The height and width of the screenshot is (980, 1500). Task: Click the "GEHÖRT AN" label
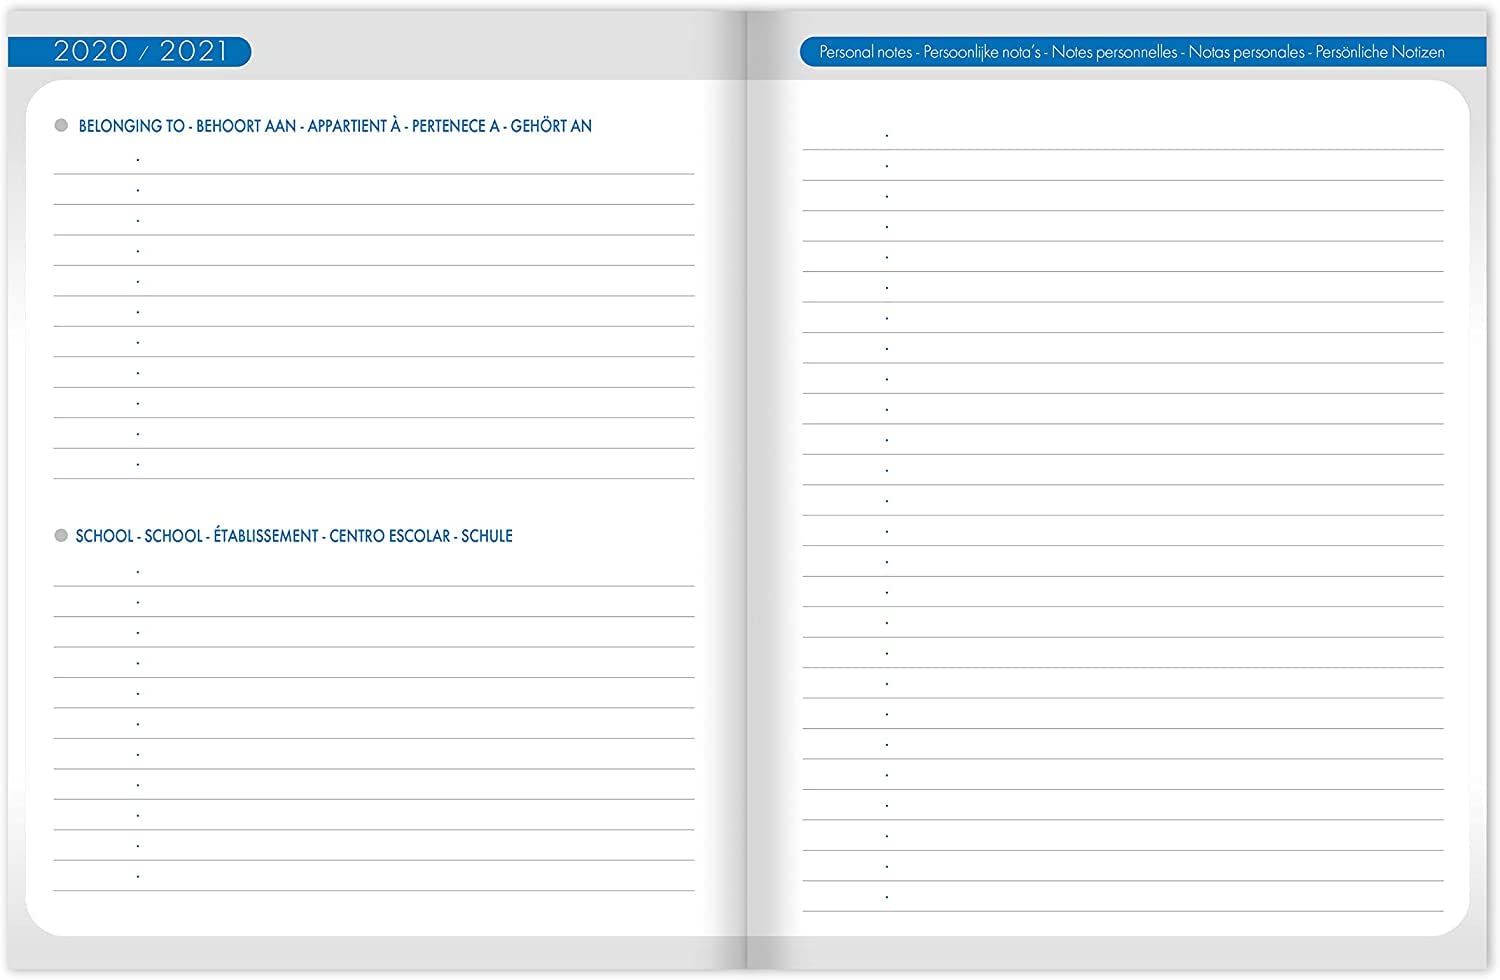[551, 126]
